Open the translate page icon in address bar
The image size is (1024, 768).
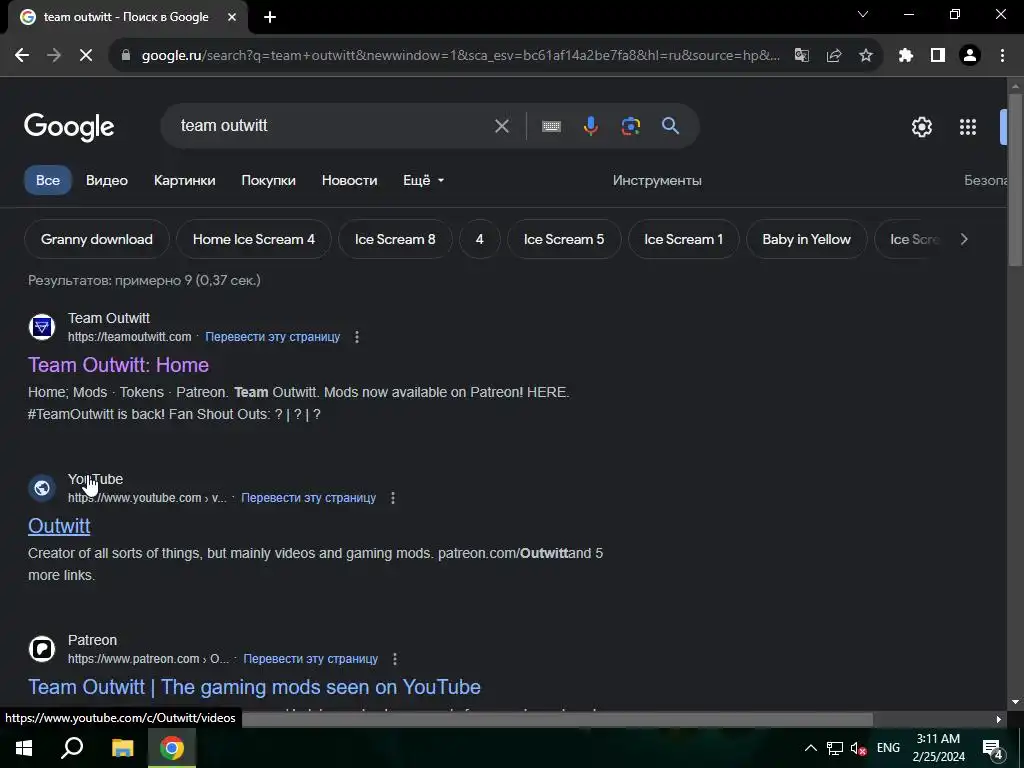tap(801, 56)
